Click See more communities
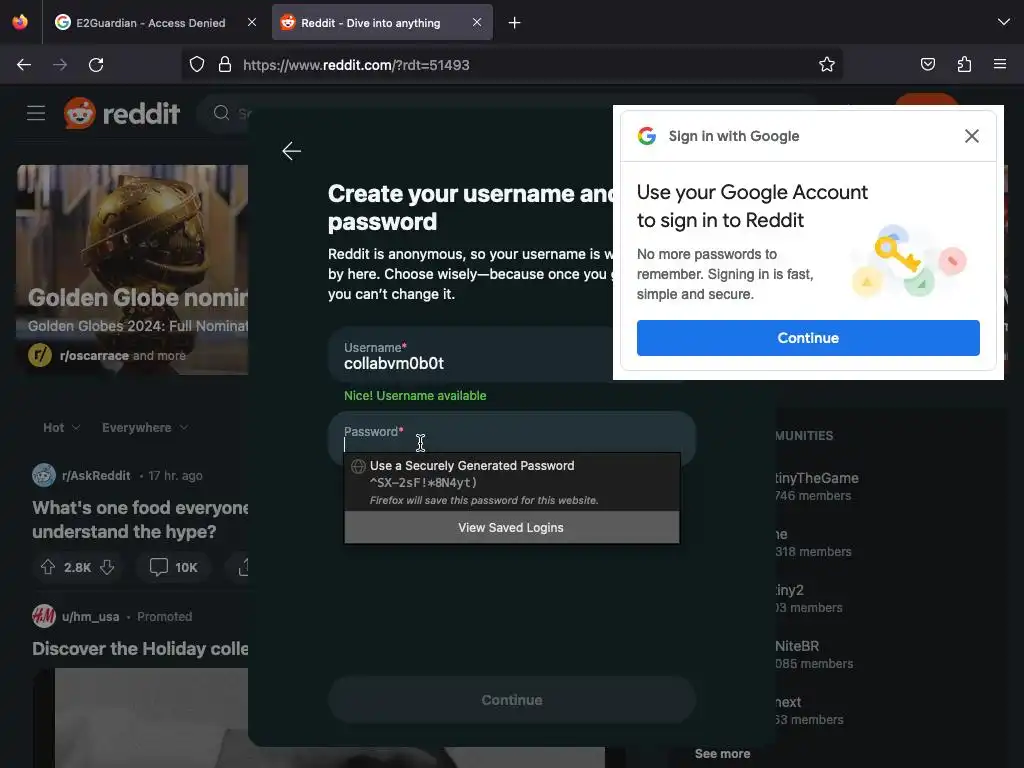The width and height of the screenshot is (1024, 768). pos(722,754)
